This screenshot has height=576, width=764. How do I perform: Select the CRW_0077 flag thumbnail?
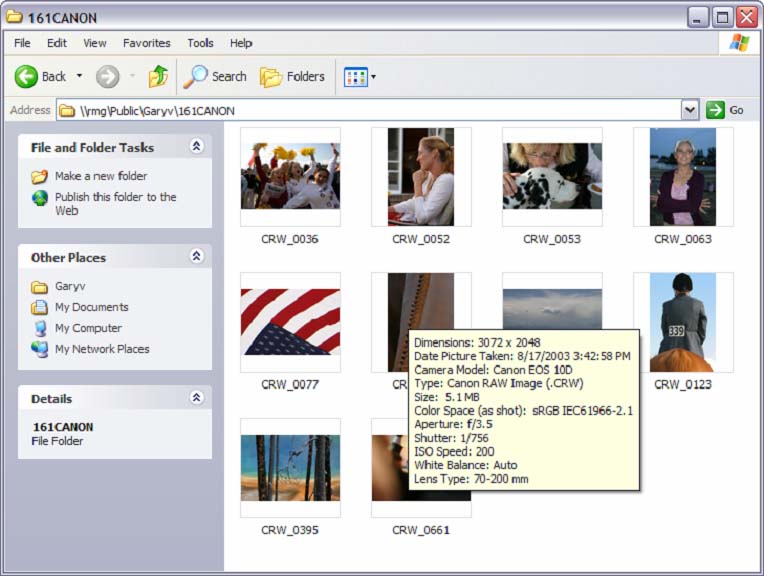coord(290,322)
